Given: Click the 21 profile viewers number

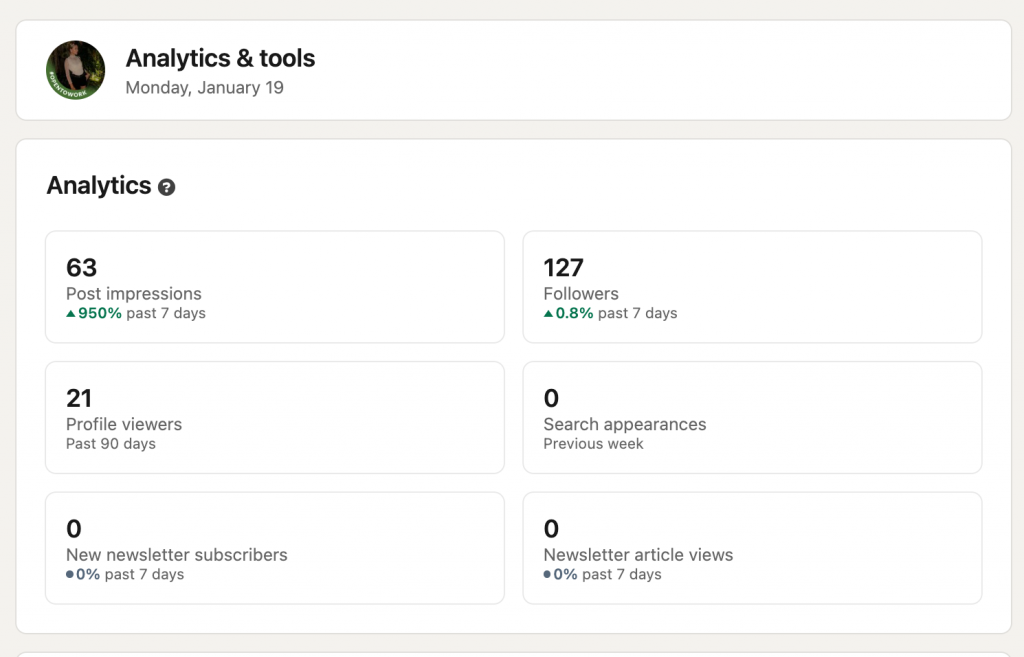Looking at the screenshot, I should [78, 399].
